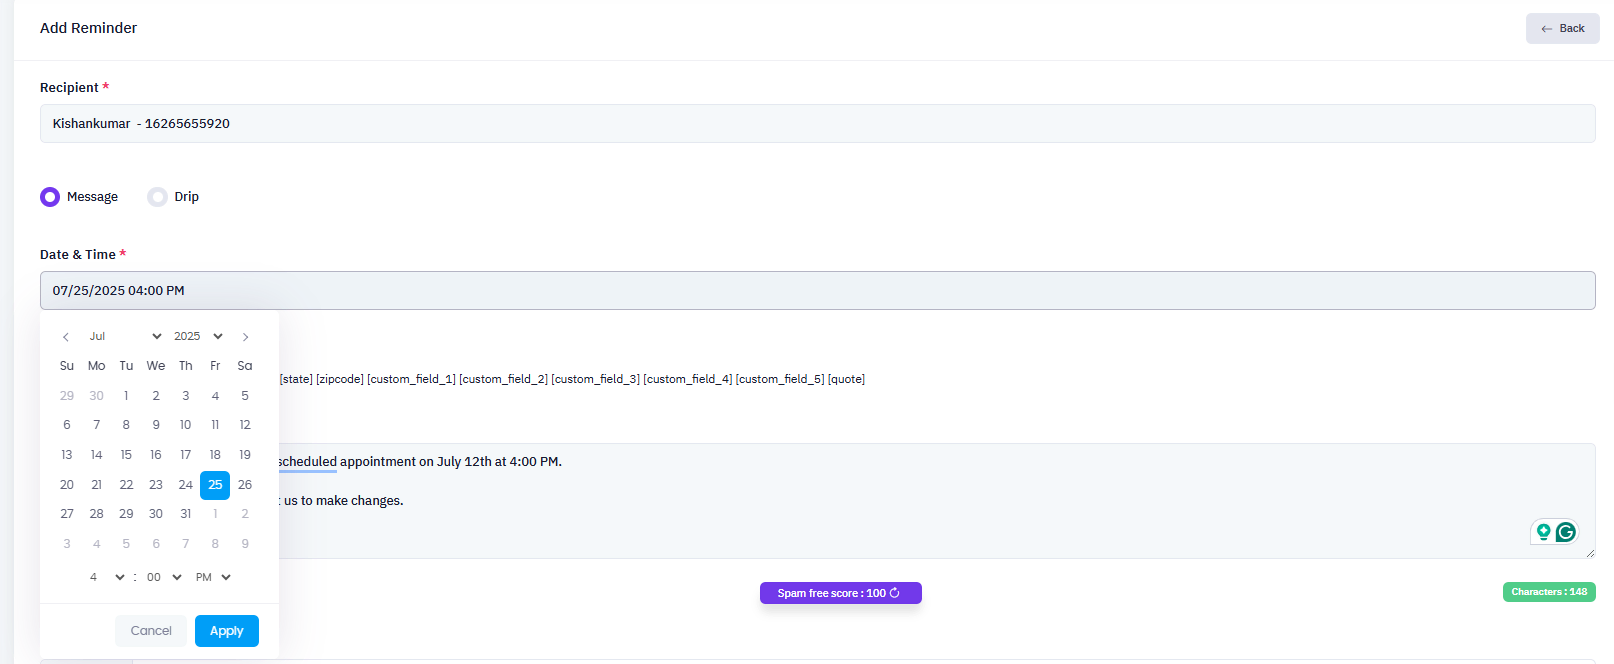Select July 22 in the calendar
This screenshot has height=664, width=1614.
click(126, 485)
